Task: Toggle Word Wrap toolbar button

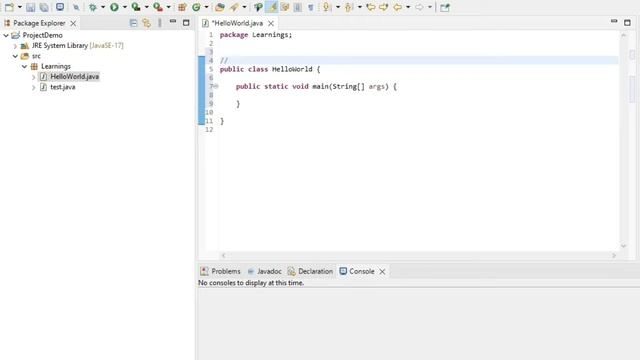Action: (x=285, y=7)
